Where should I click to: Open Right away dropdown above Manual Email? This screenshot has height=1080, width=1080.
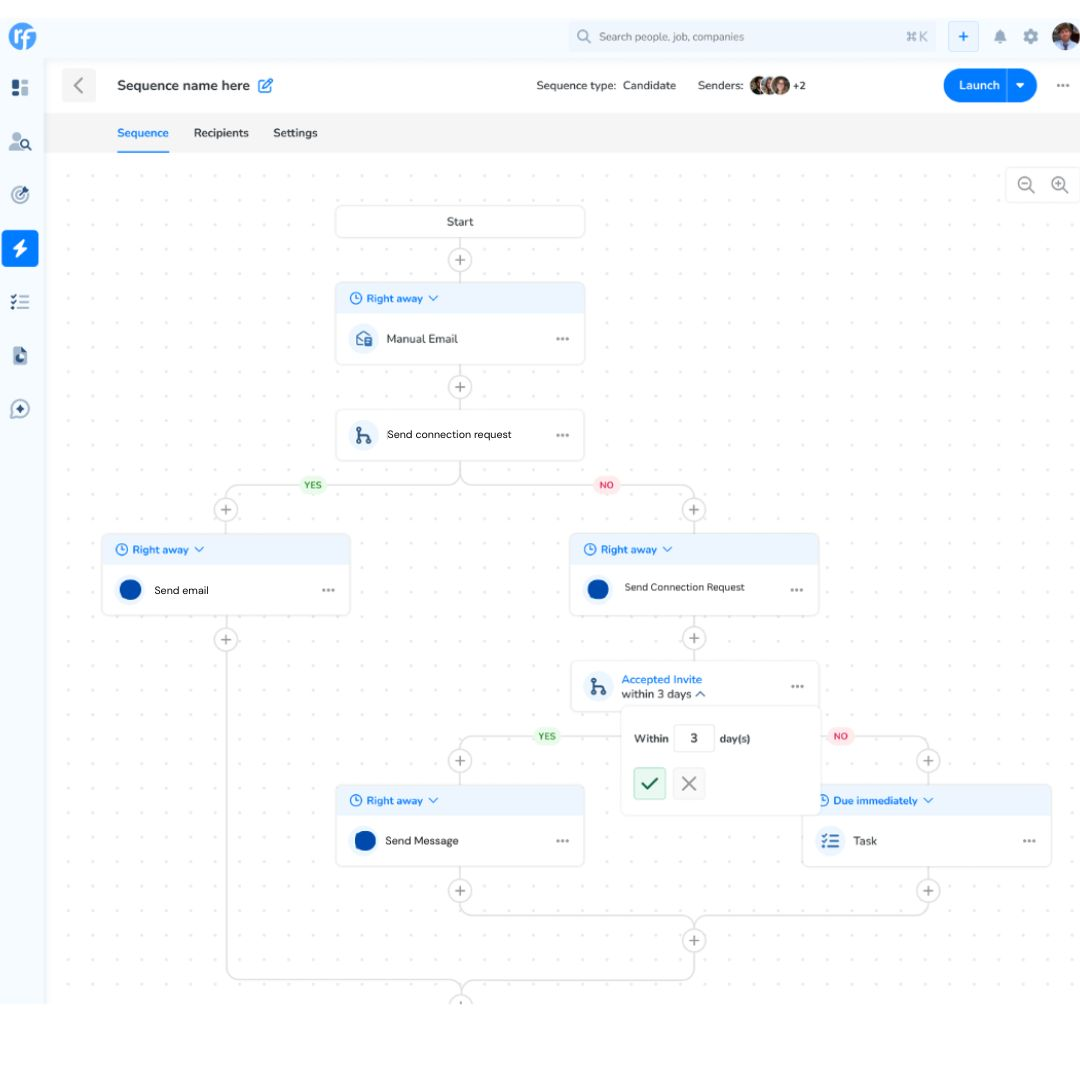(x=394, y=298)
